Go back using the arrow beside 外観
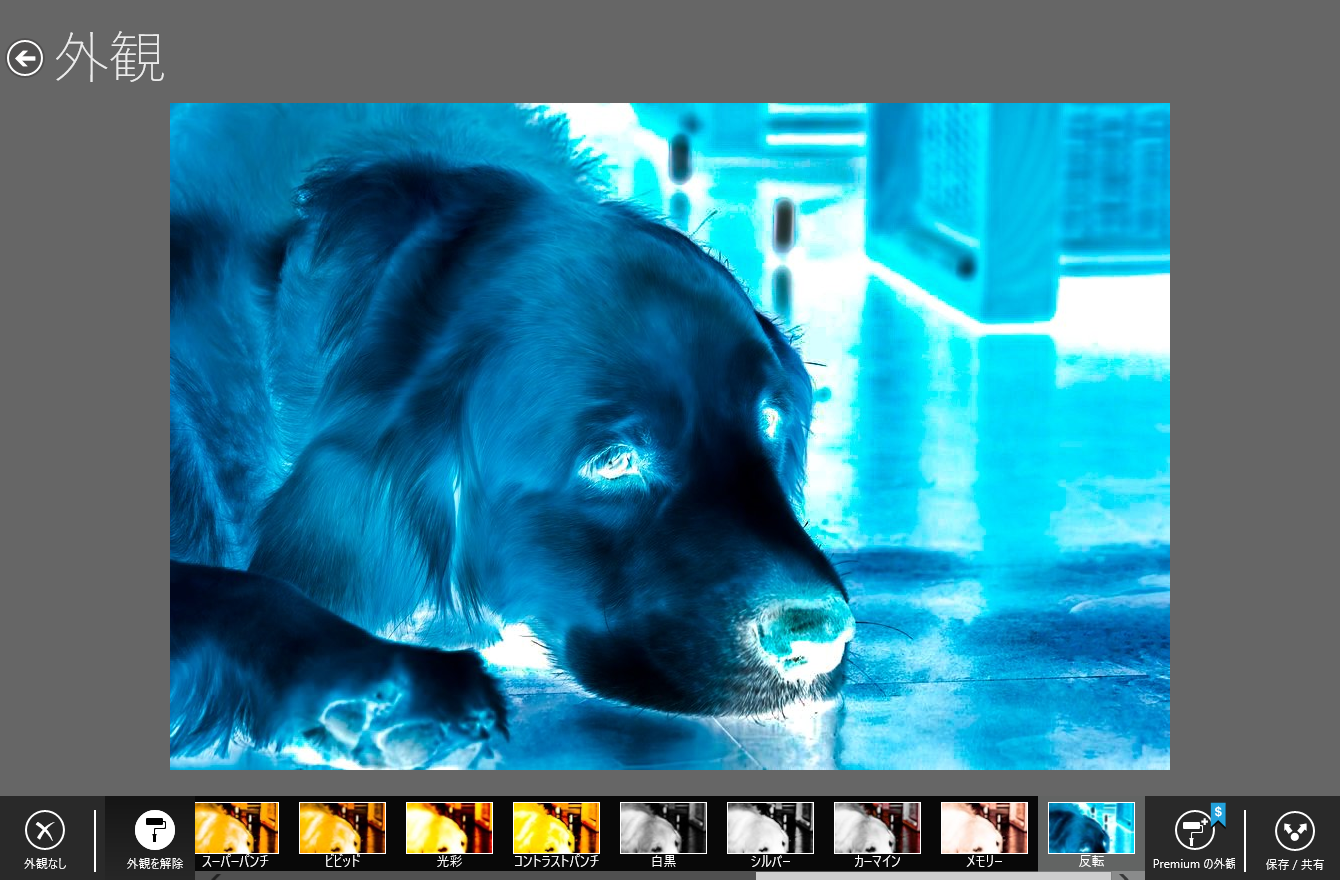Viewport: 1340px width, 880px height. click(x=25, y=58)
